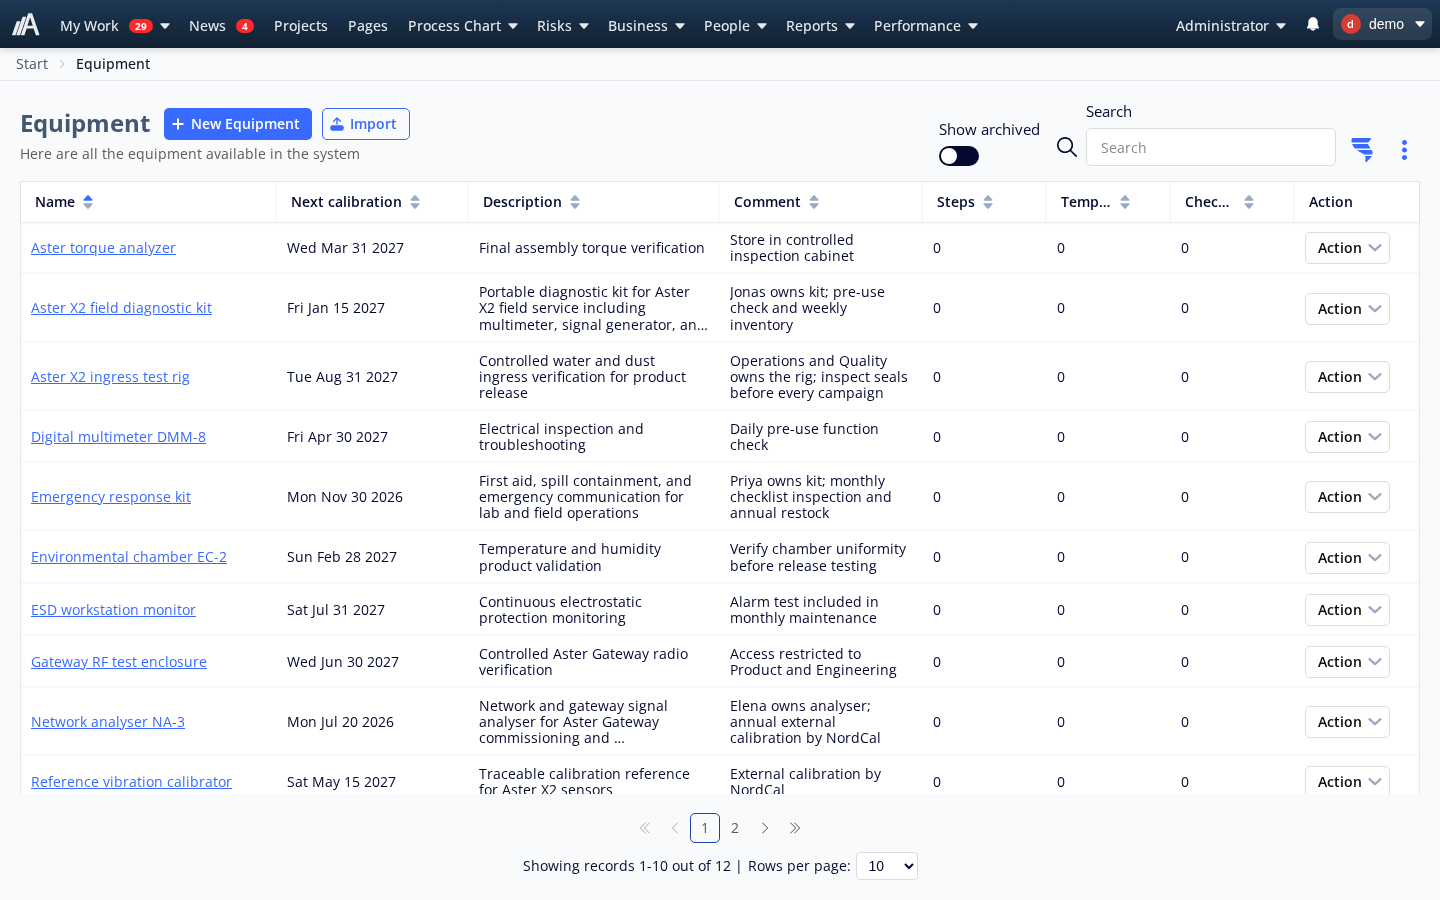1440x900 pixels.
Task: Open ESD workstation monitor link
Action: pyautogui.click(x=113, y=610)
